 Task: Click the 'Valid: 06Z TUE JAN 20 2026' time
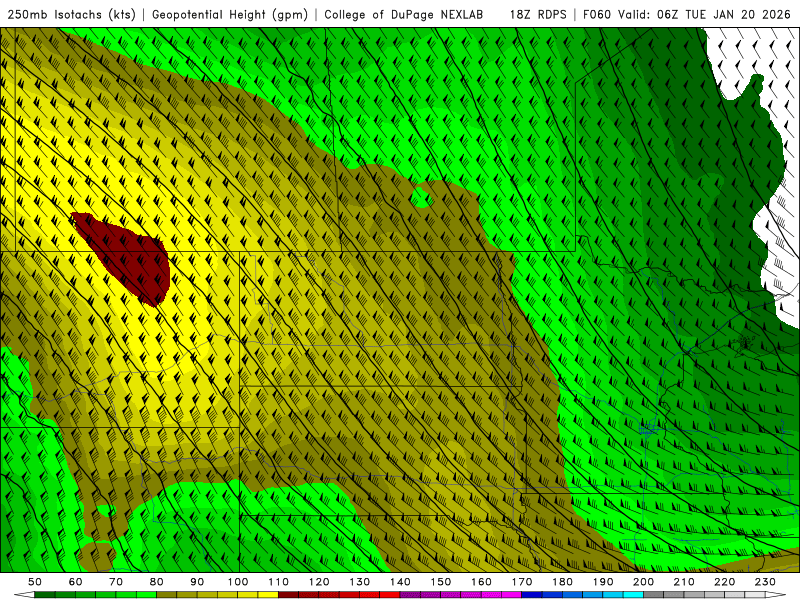click(x=704, y=14)
